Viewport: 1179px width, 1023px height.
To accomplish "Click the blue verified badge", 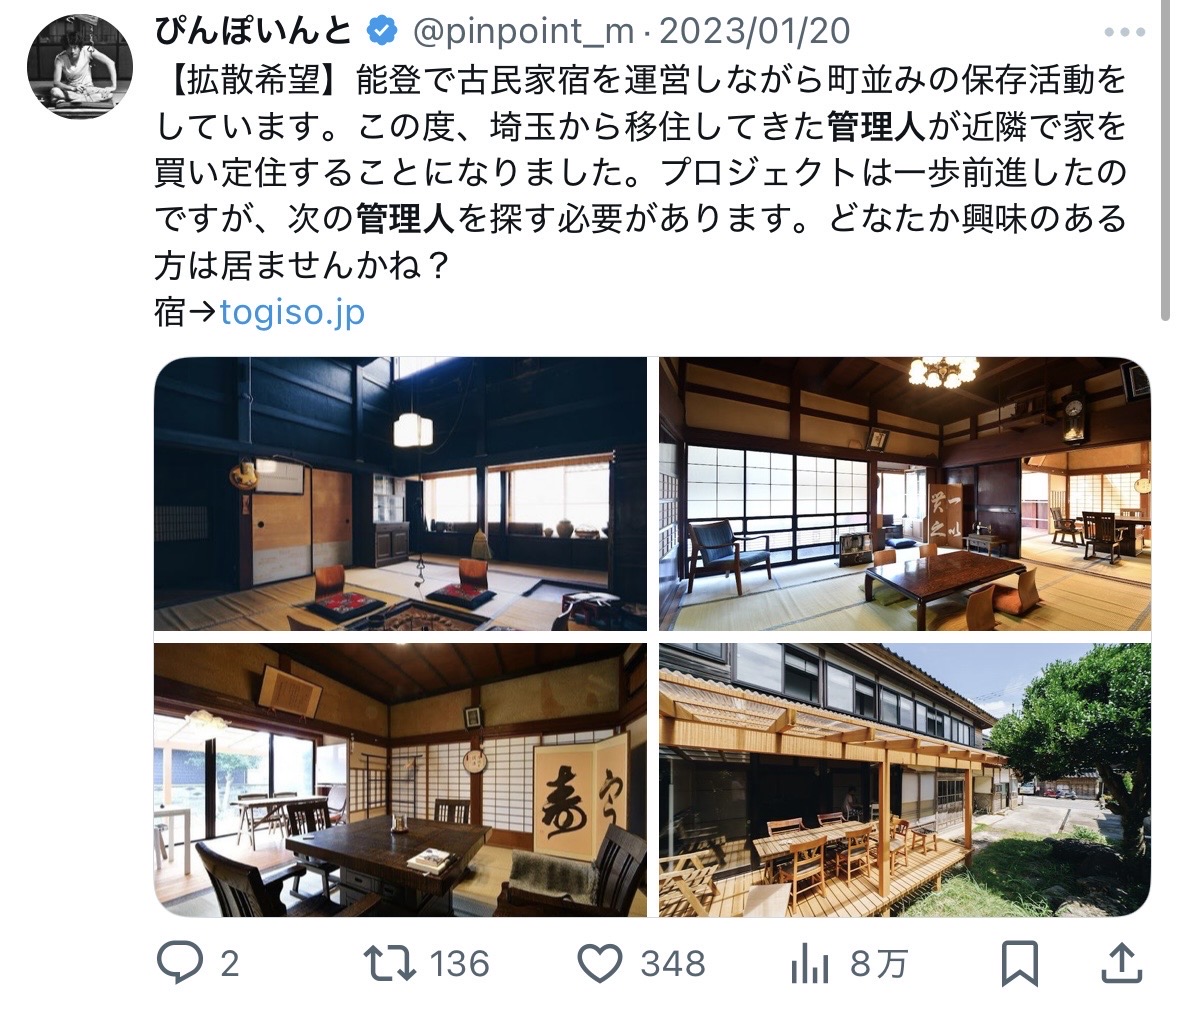I will pos(382,31).
